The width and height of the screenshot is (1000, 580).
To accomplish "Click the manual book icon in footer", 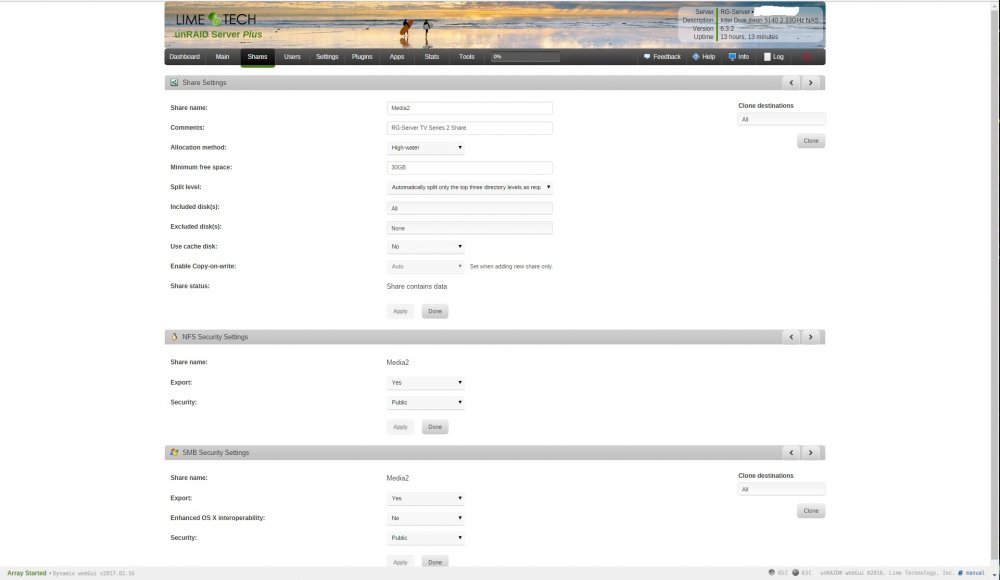I will point(960,572).
